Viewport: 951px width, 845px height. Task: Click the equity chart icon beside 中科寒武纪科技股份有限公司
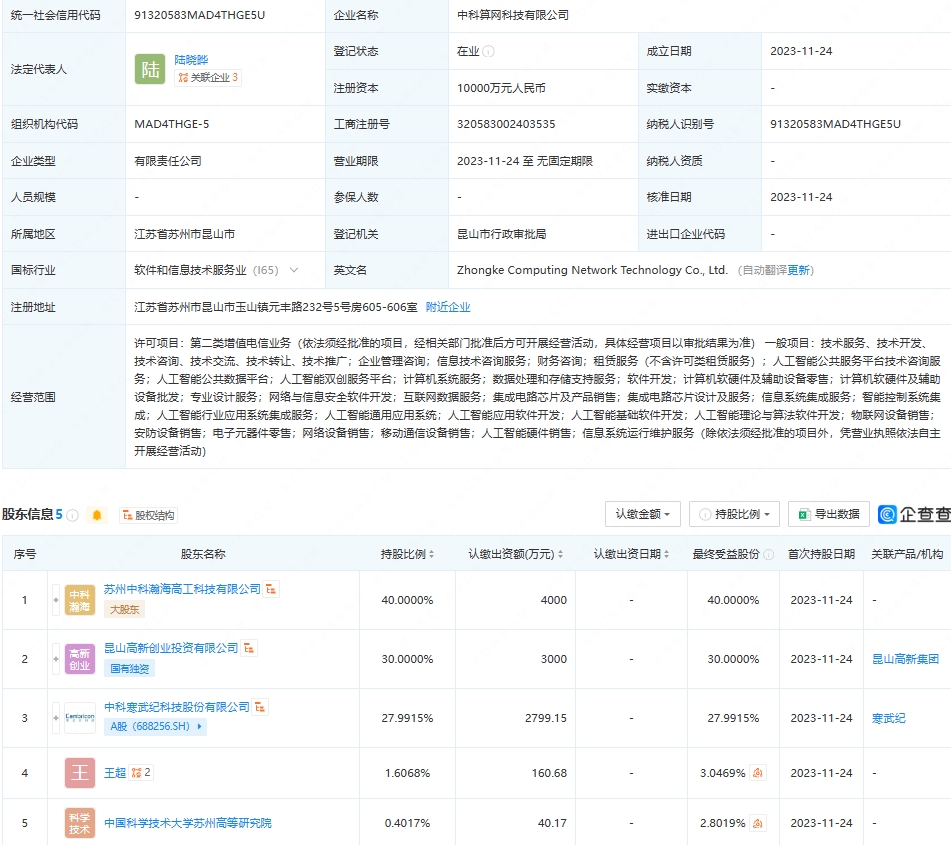click(x=260, y=707)
